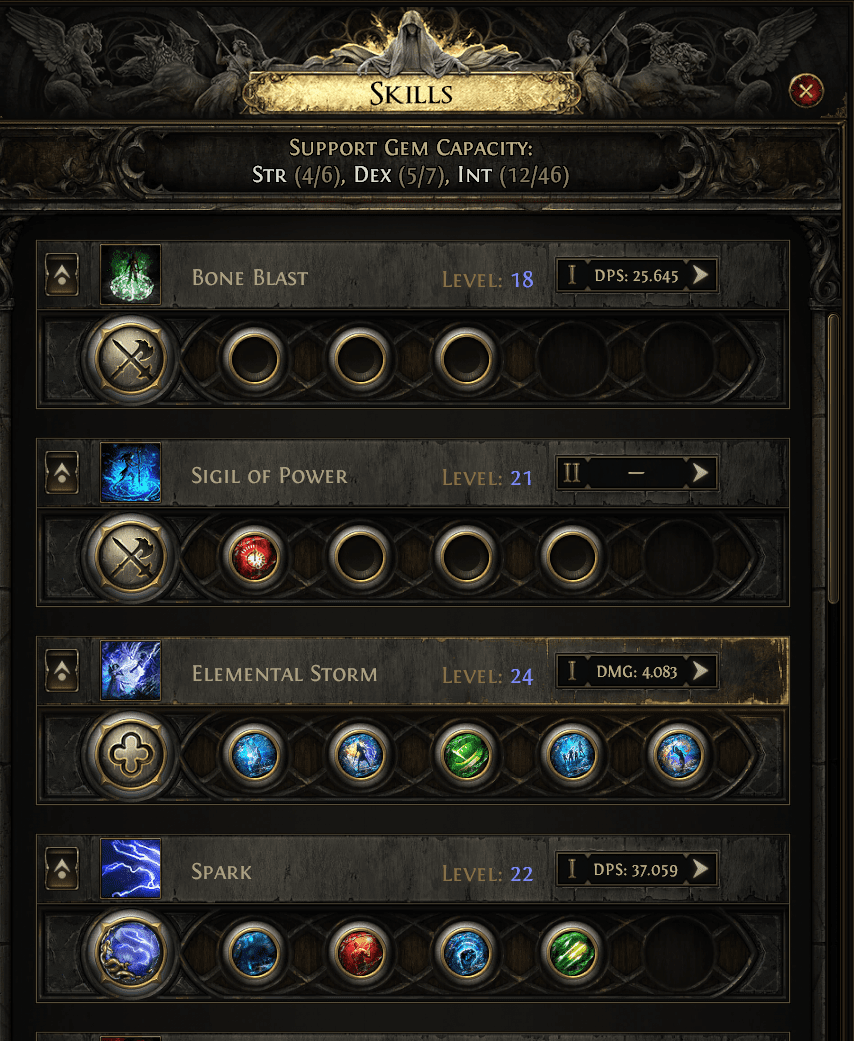Click the Bone Blast skill icon
854x1041 pixels.
[130, 275]
